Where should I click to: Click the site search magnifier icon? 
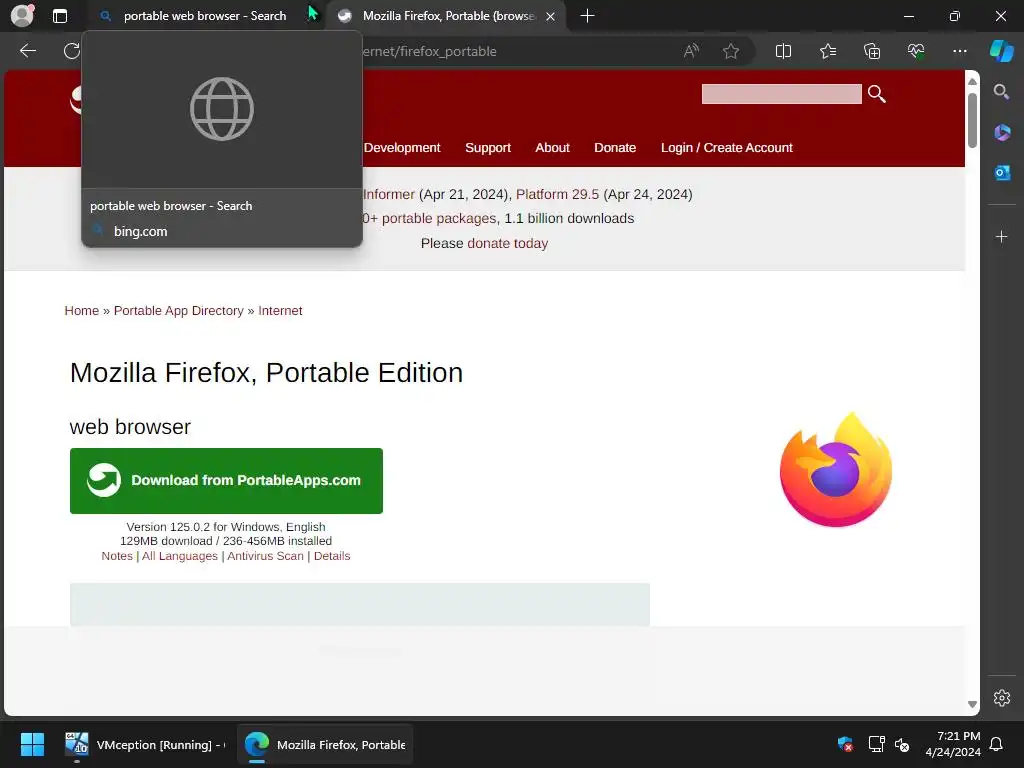pos(876,94)
